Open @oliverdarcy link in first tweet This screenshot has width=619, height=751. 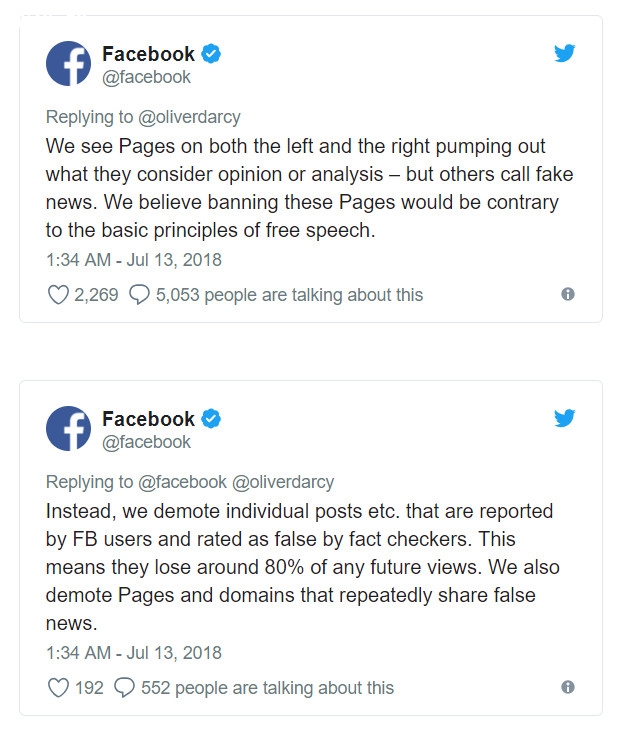pyautogui.click(x=189, y=117)
